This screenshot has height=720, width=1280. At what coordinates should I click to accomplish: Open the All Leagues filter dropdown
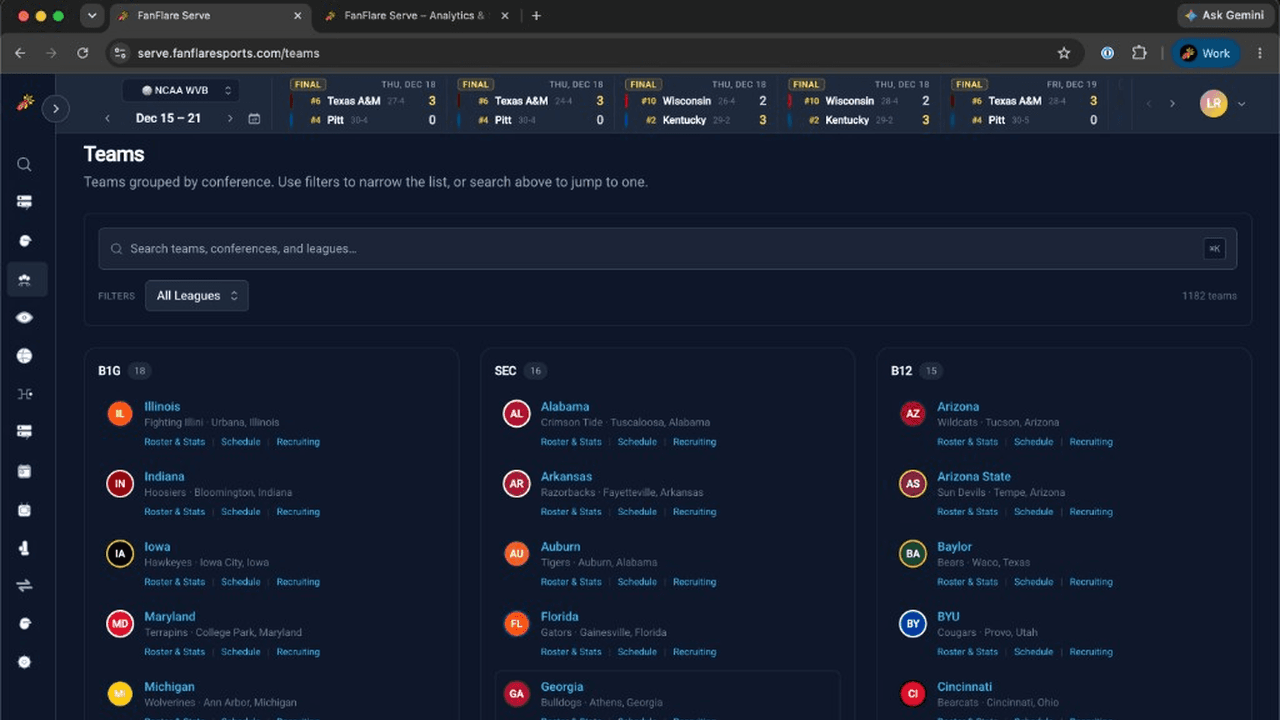[197, 296]
